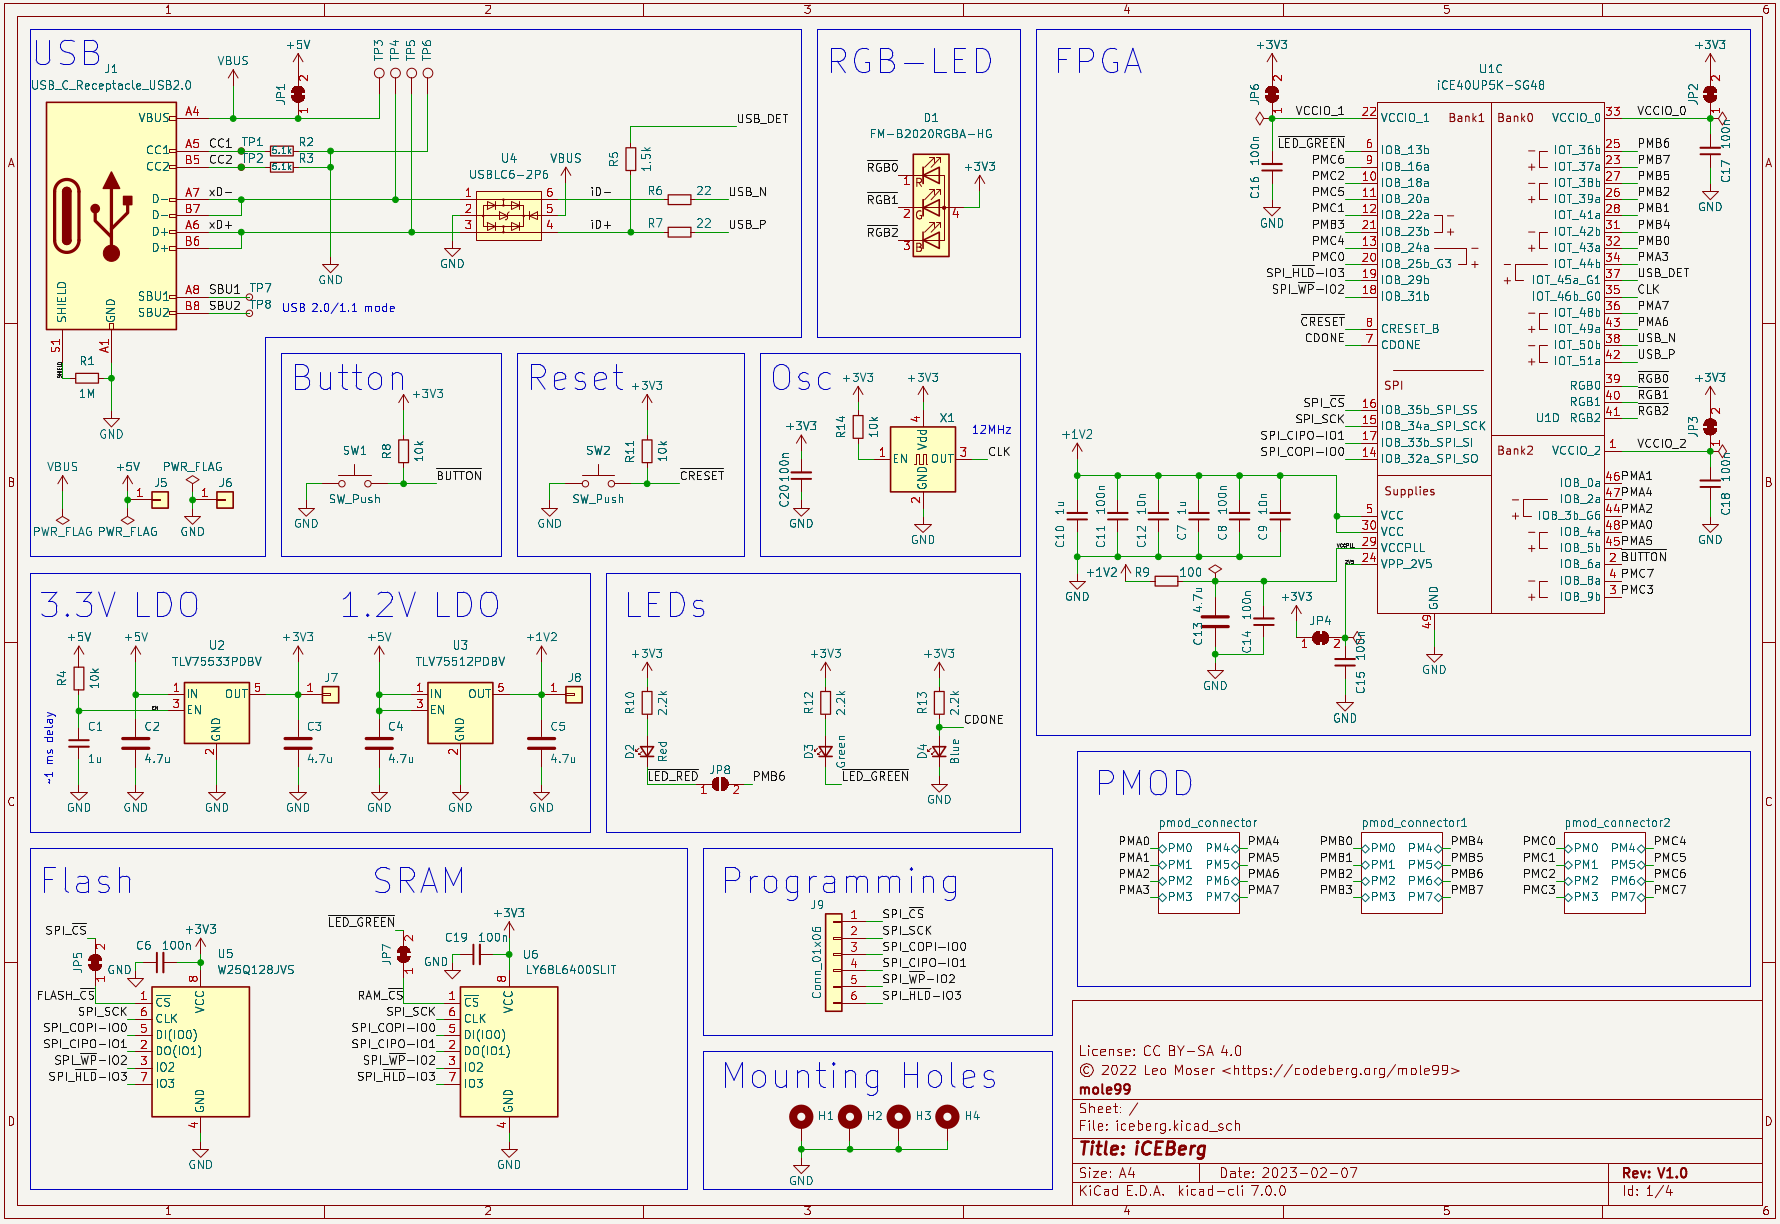Click the 'Date: 2023-02-07' field
Screen dimensions: 1780x1224
point(1288,1173)
